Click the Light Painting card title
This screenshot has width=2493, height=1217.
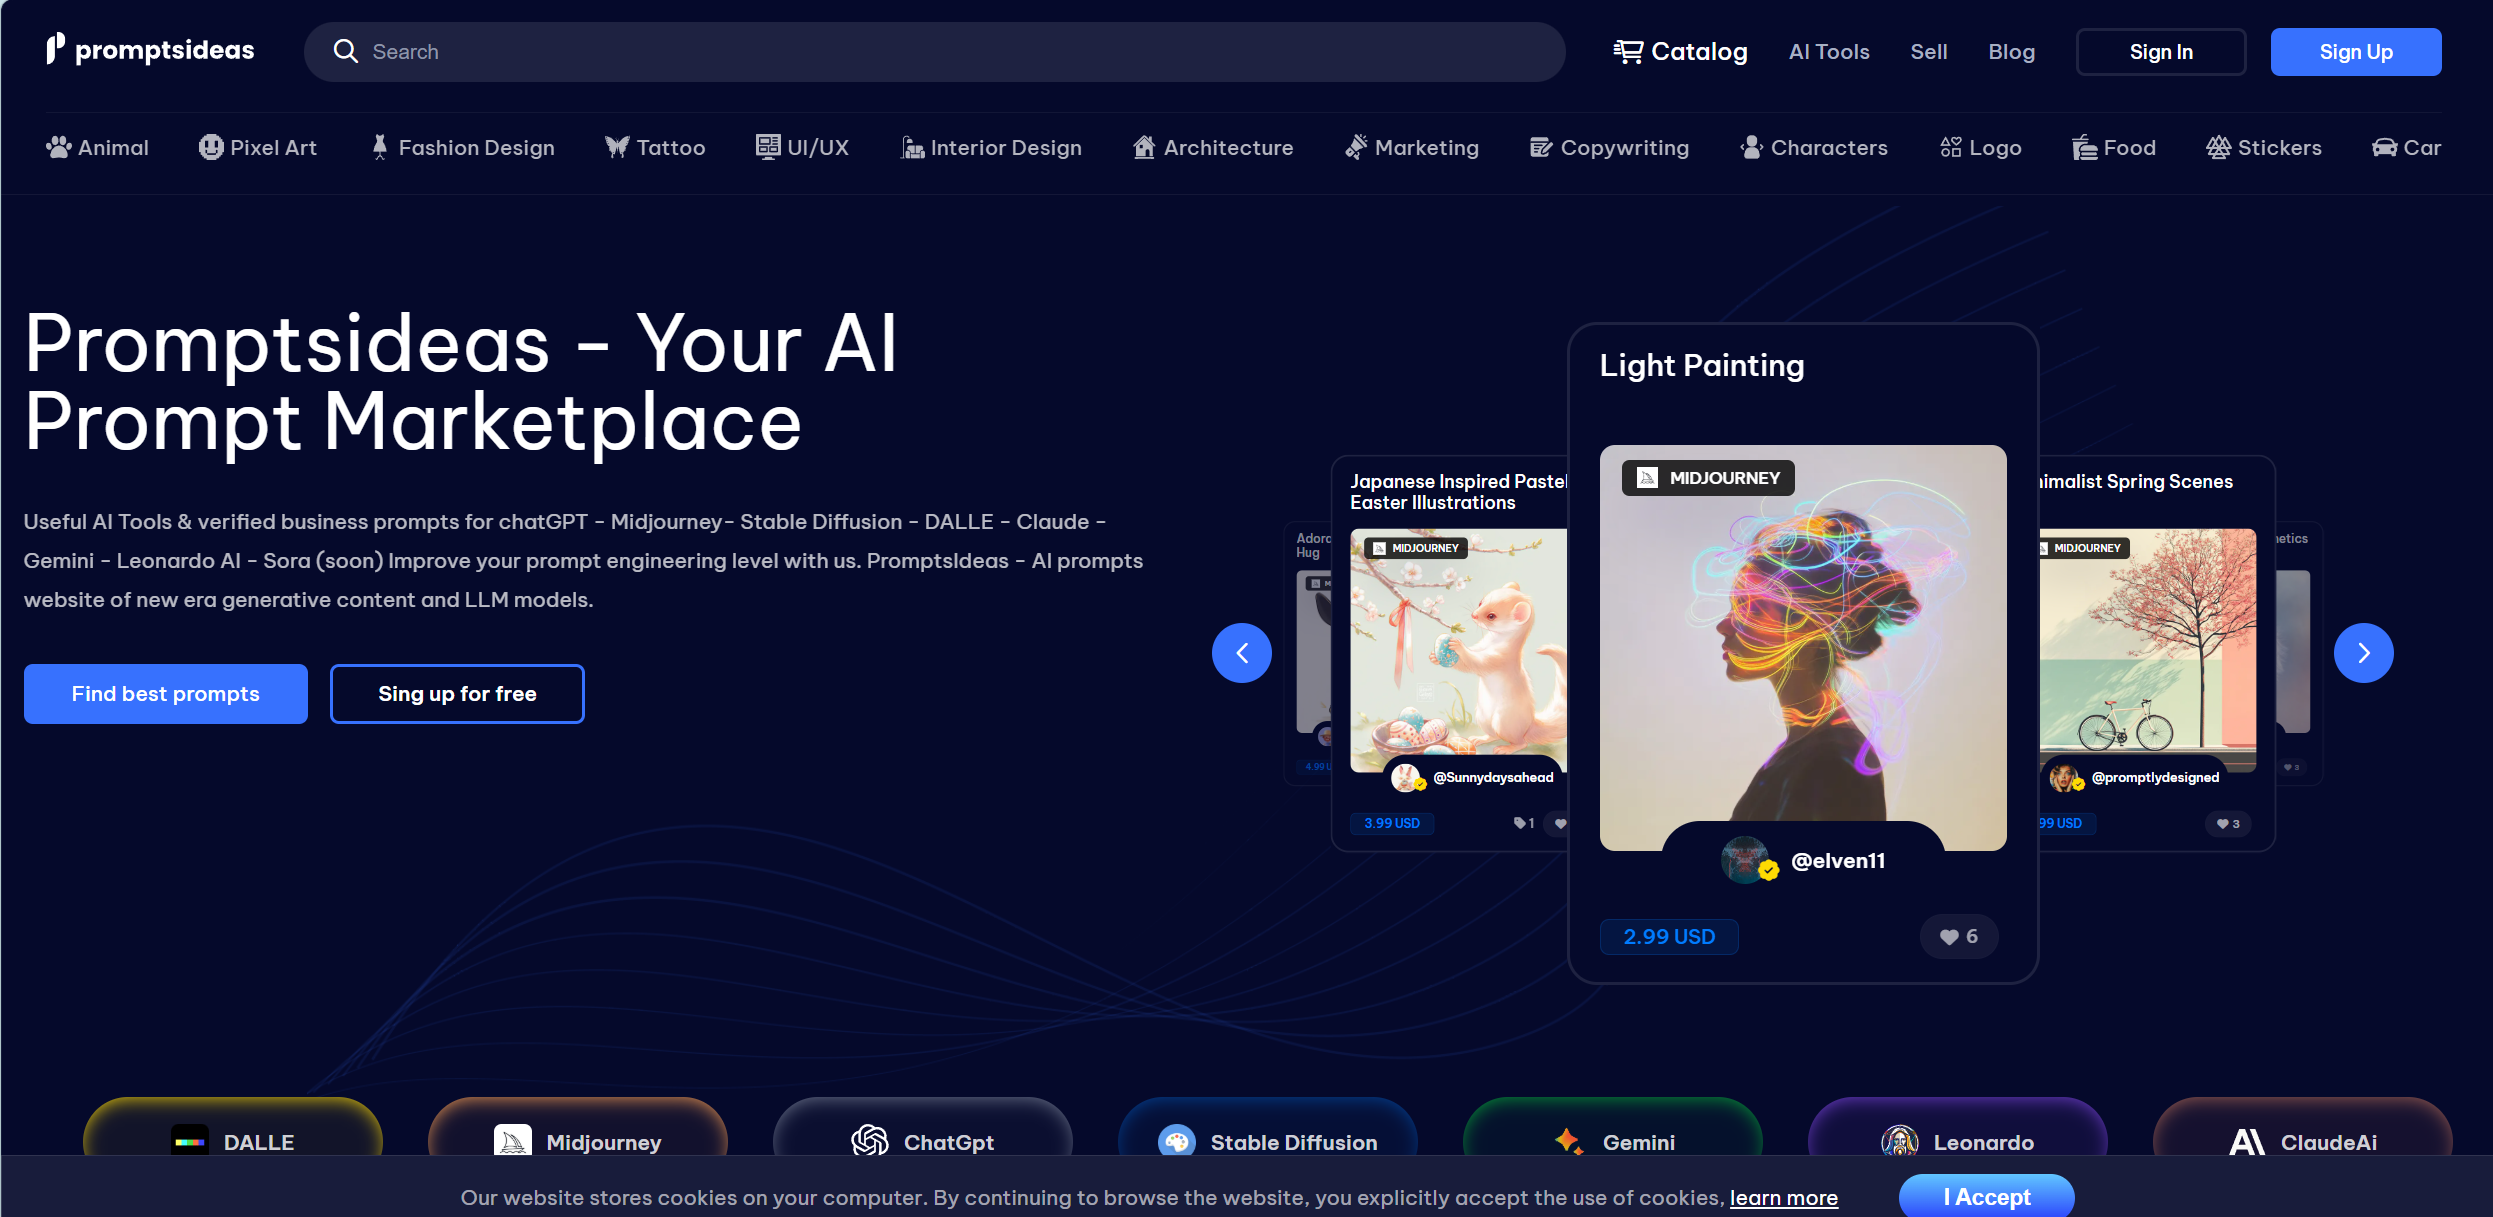point(1702,366)
